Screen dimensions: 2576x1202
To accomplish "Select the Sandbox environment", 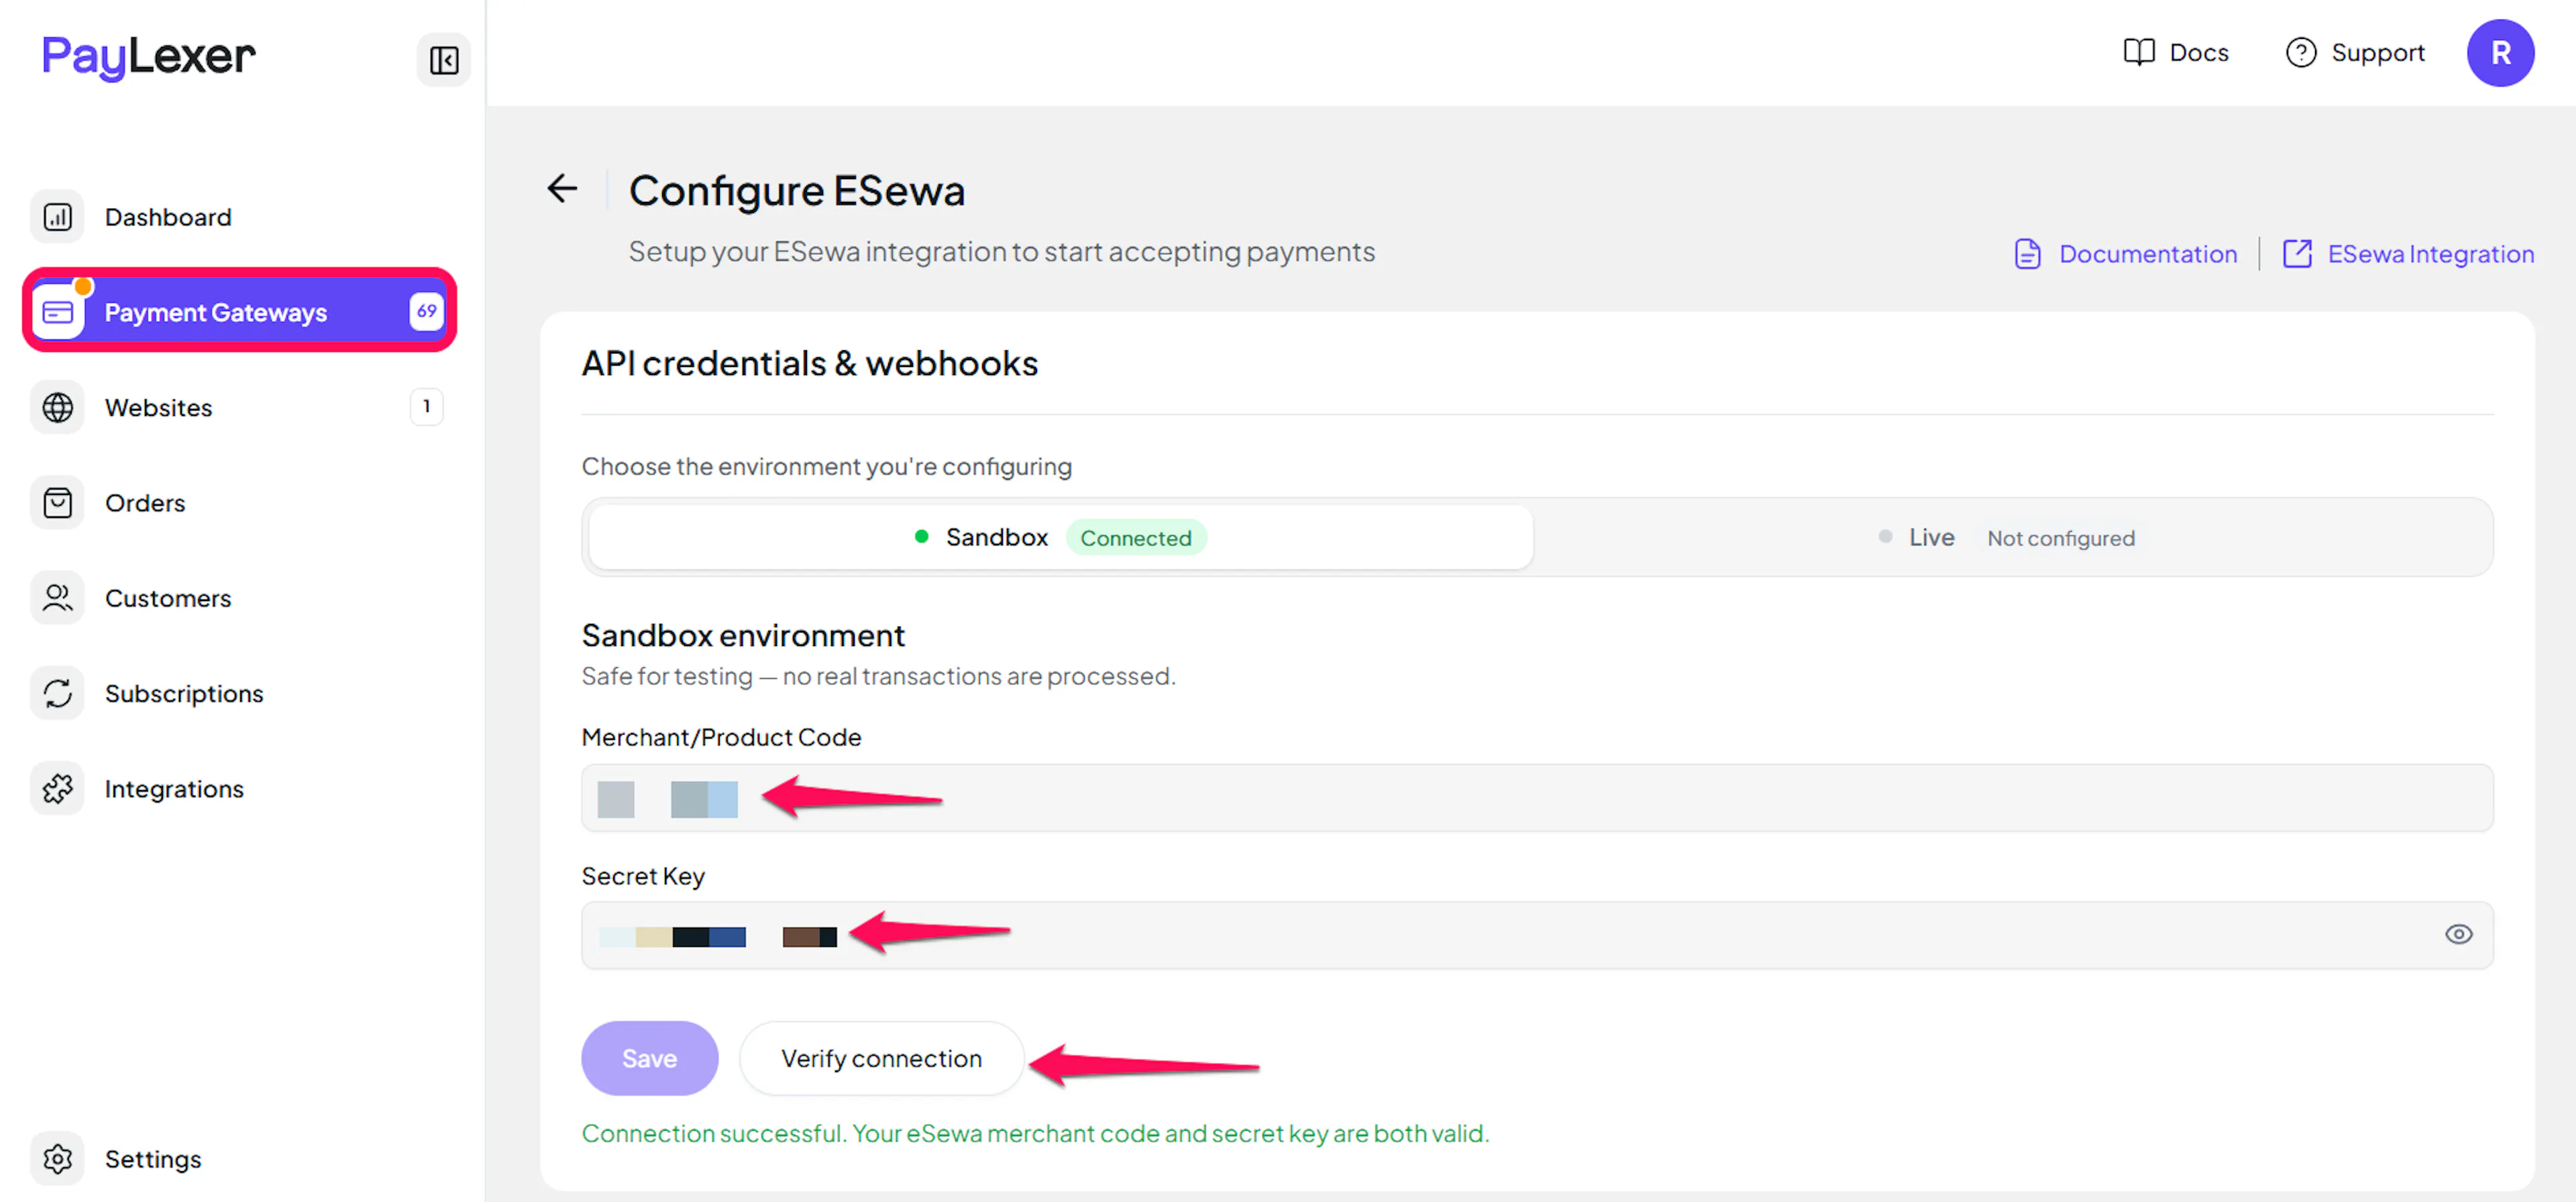I will [1060, 537].
